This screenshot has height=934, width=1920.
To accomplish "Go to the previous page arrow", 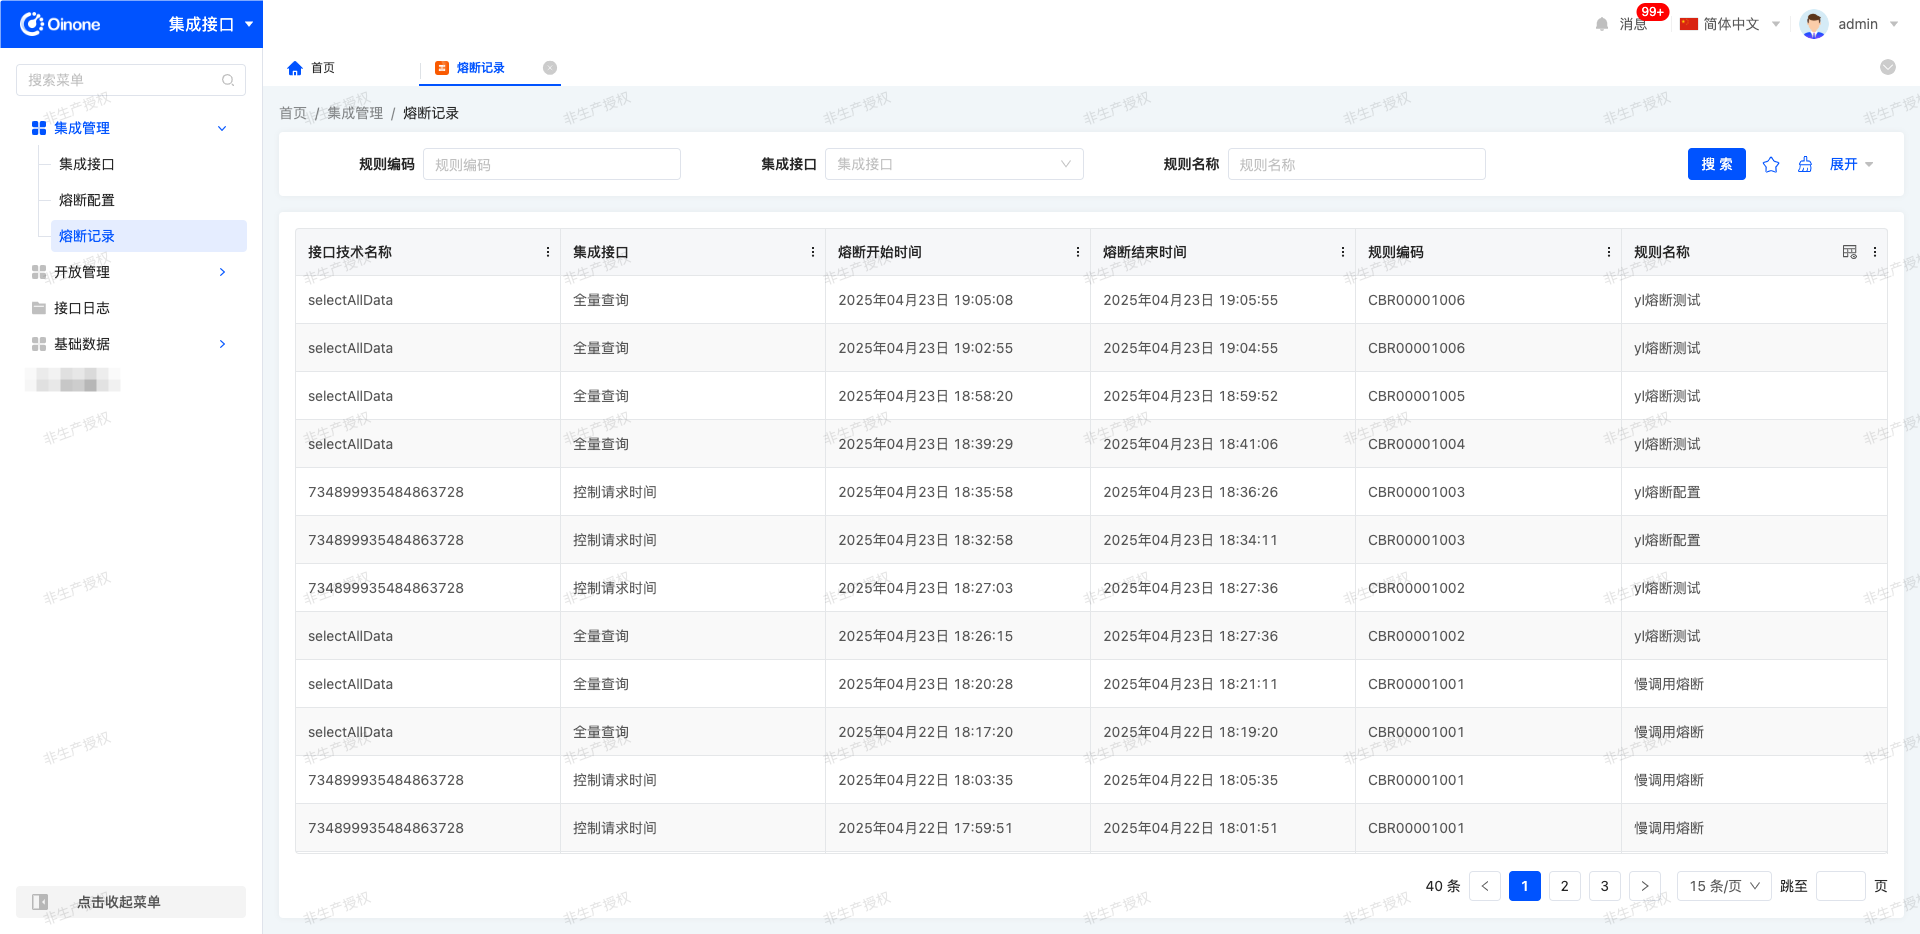I will point(1485,886).
